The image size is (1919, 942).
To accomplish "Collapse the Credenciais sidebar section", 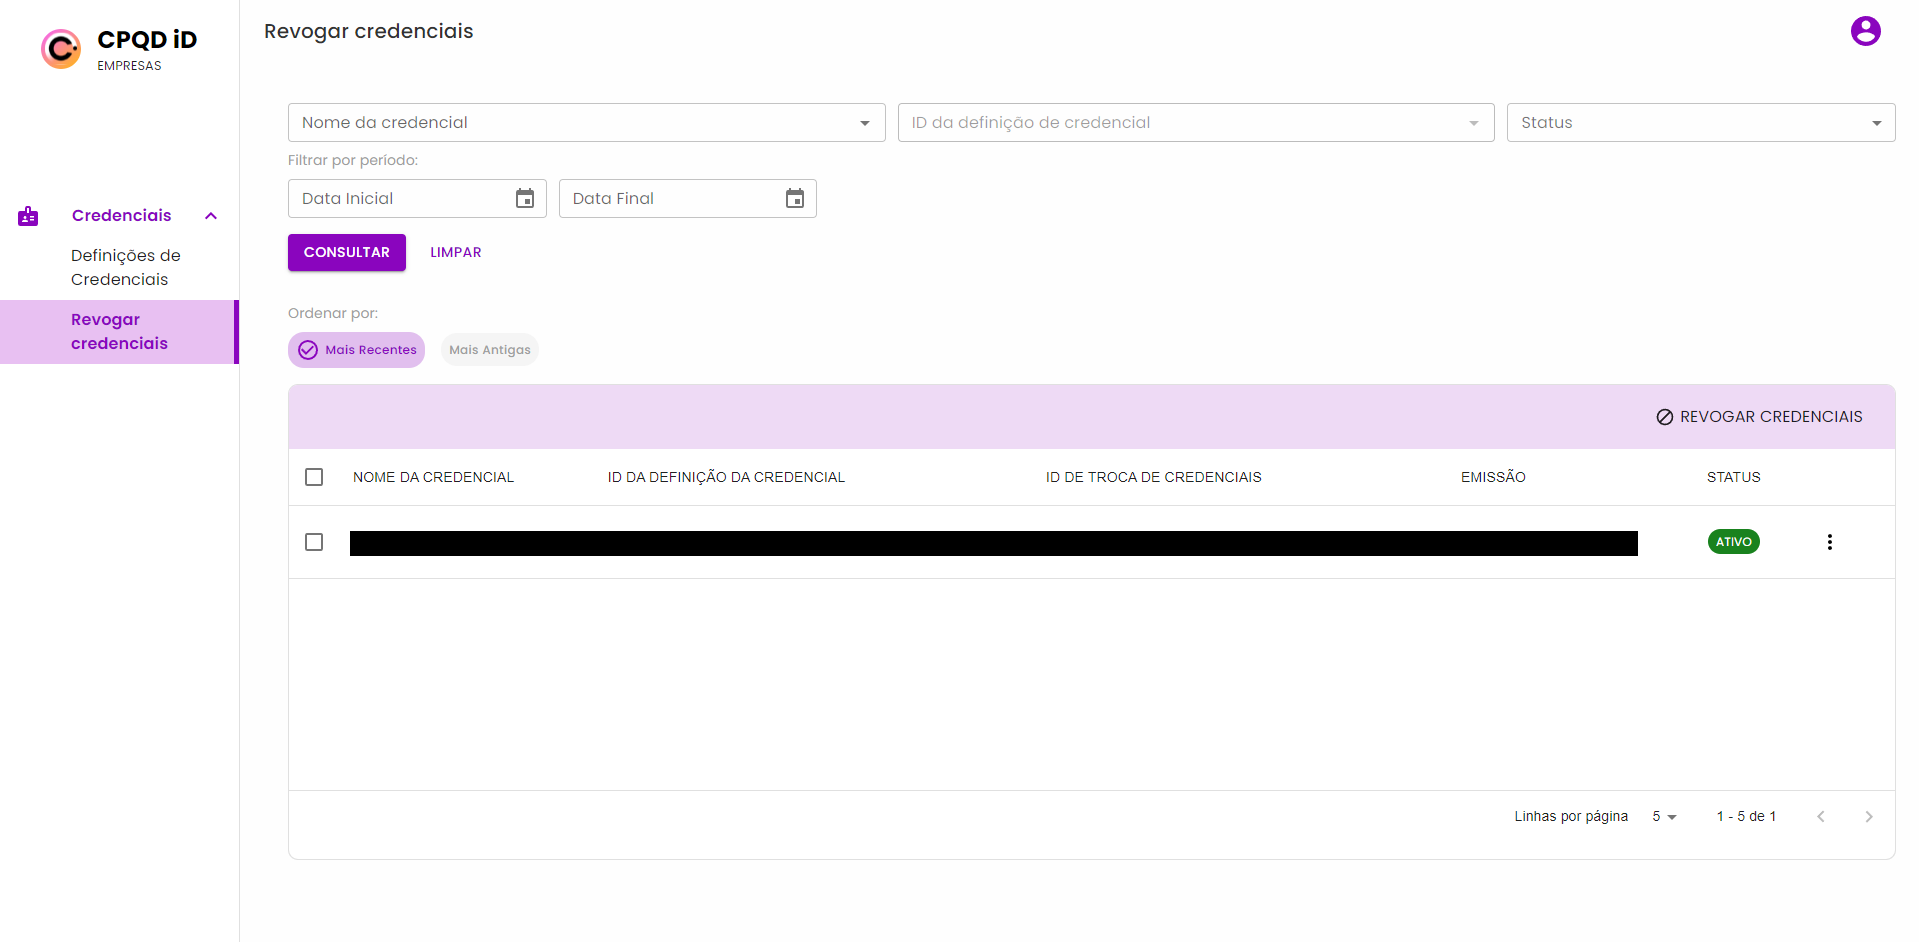I will (x=210, y=215).
